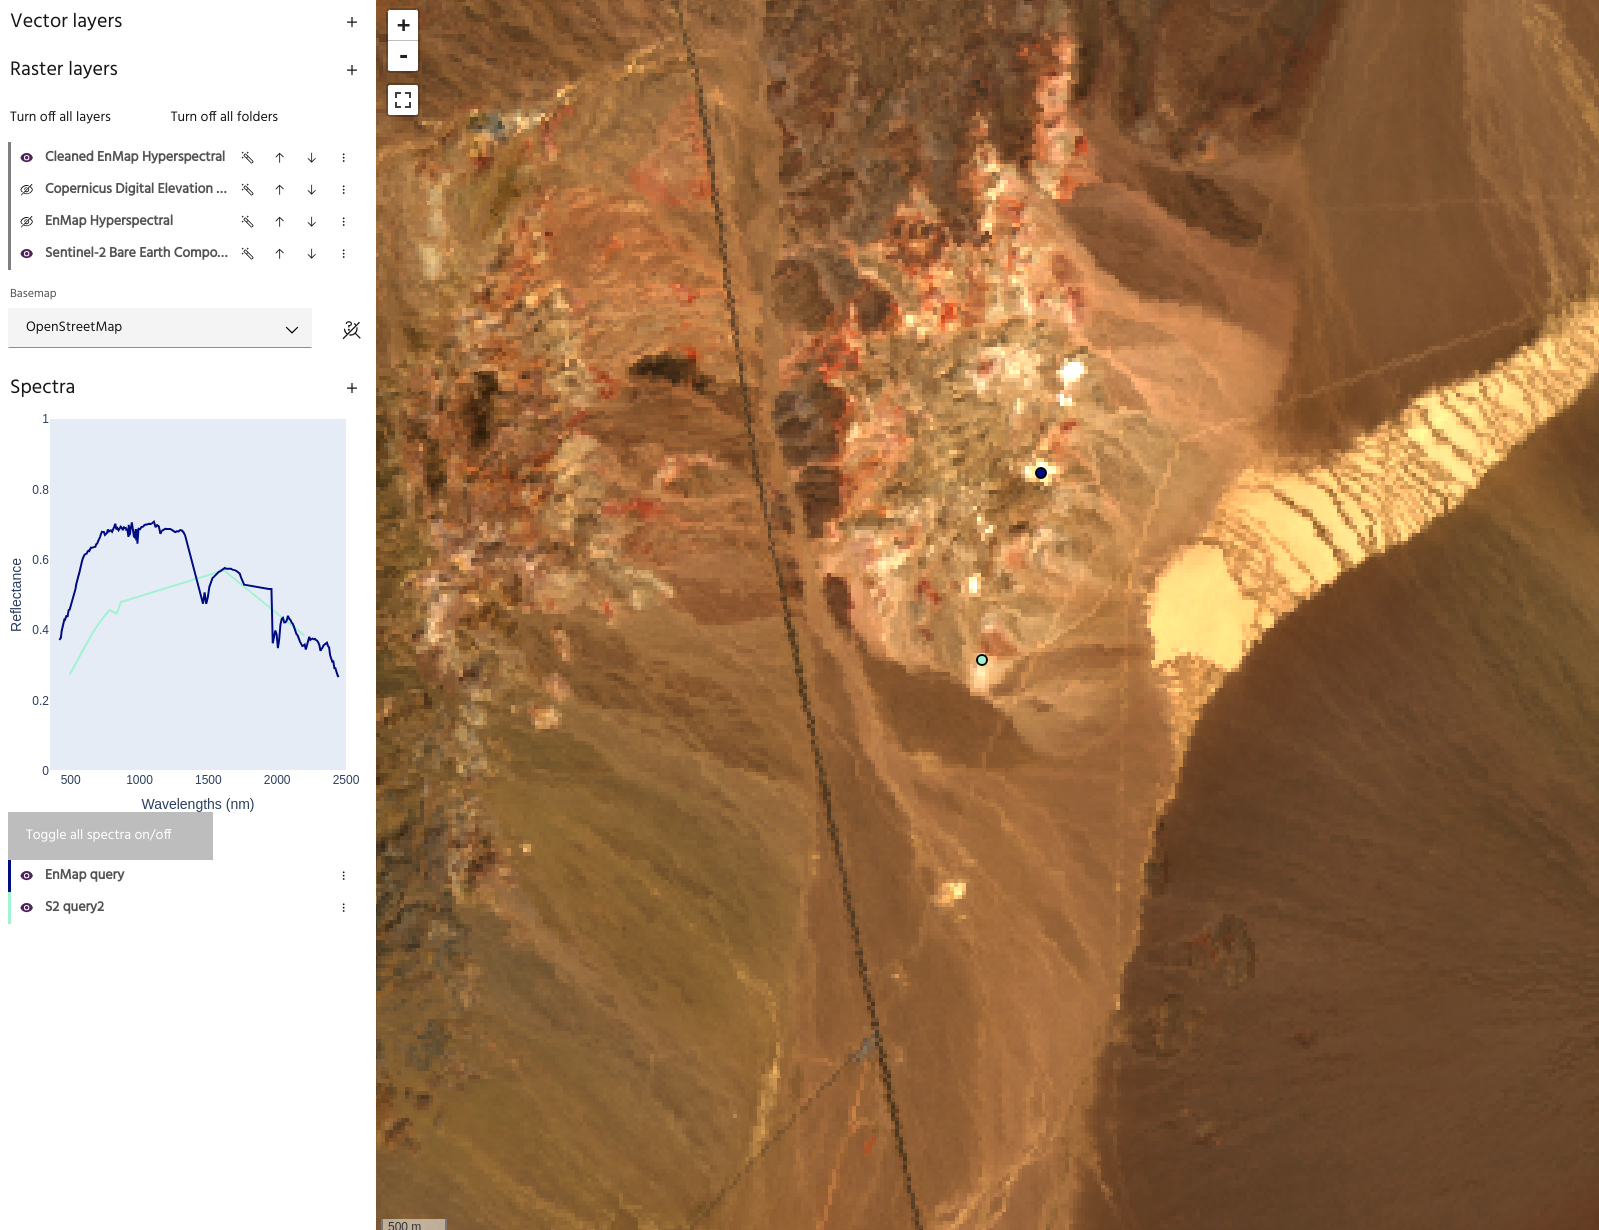
Task: Open options menu for Copernicus Digital Elevation layer
Action: point(344,190)
